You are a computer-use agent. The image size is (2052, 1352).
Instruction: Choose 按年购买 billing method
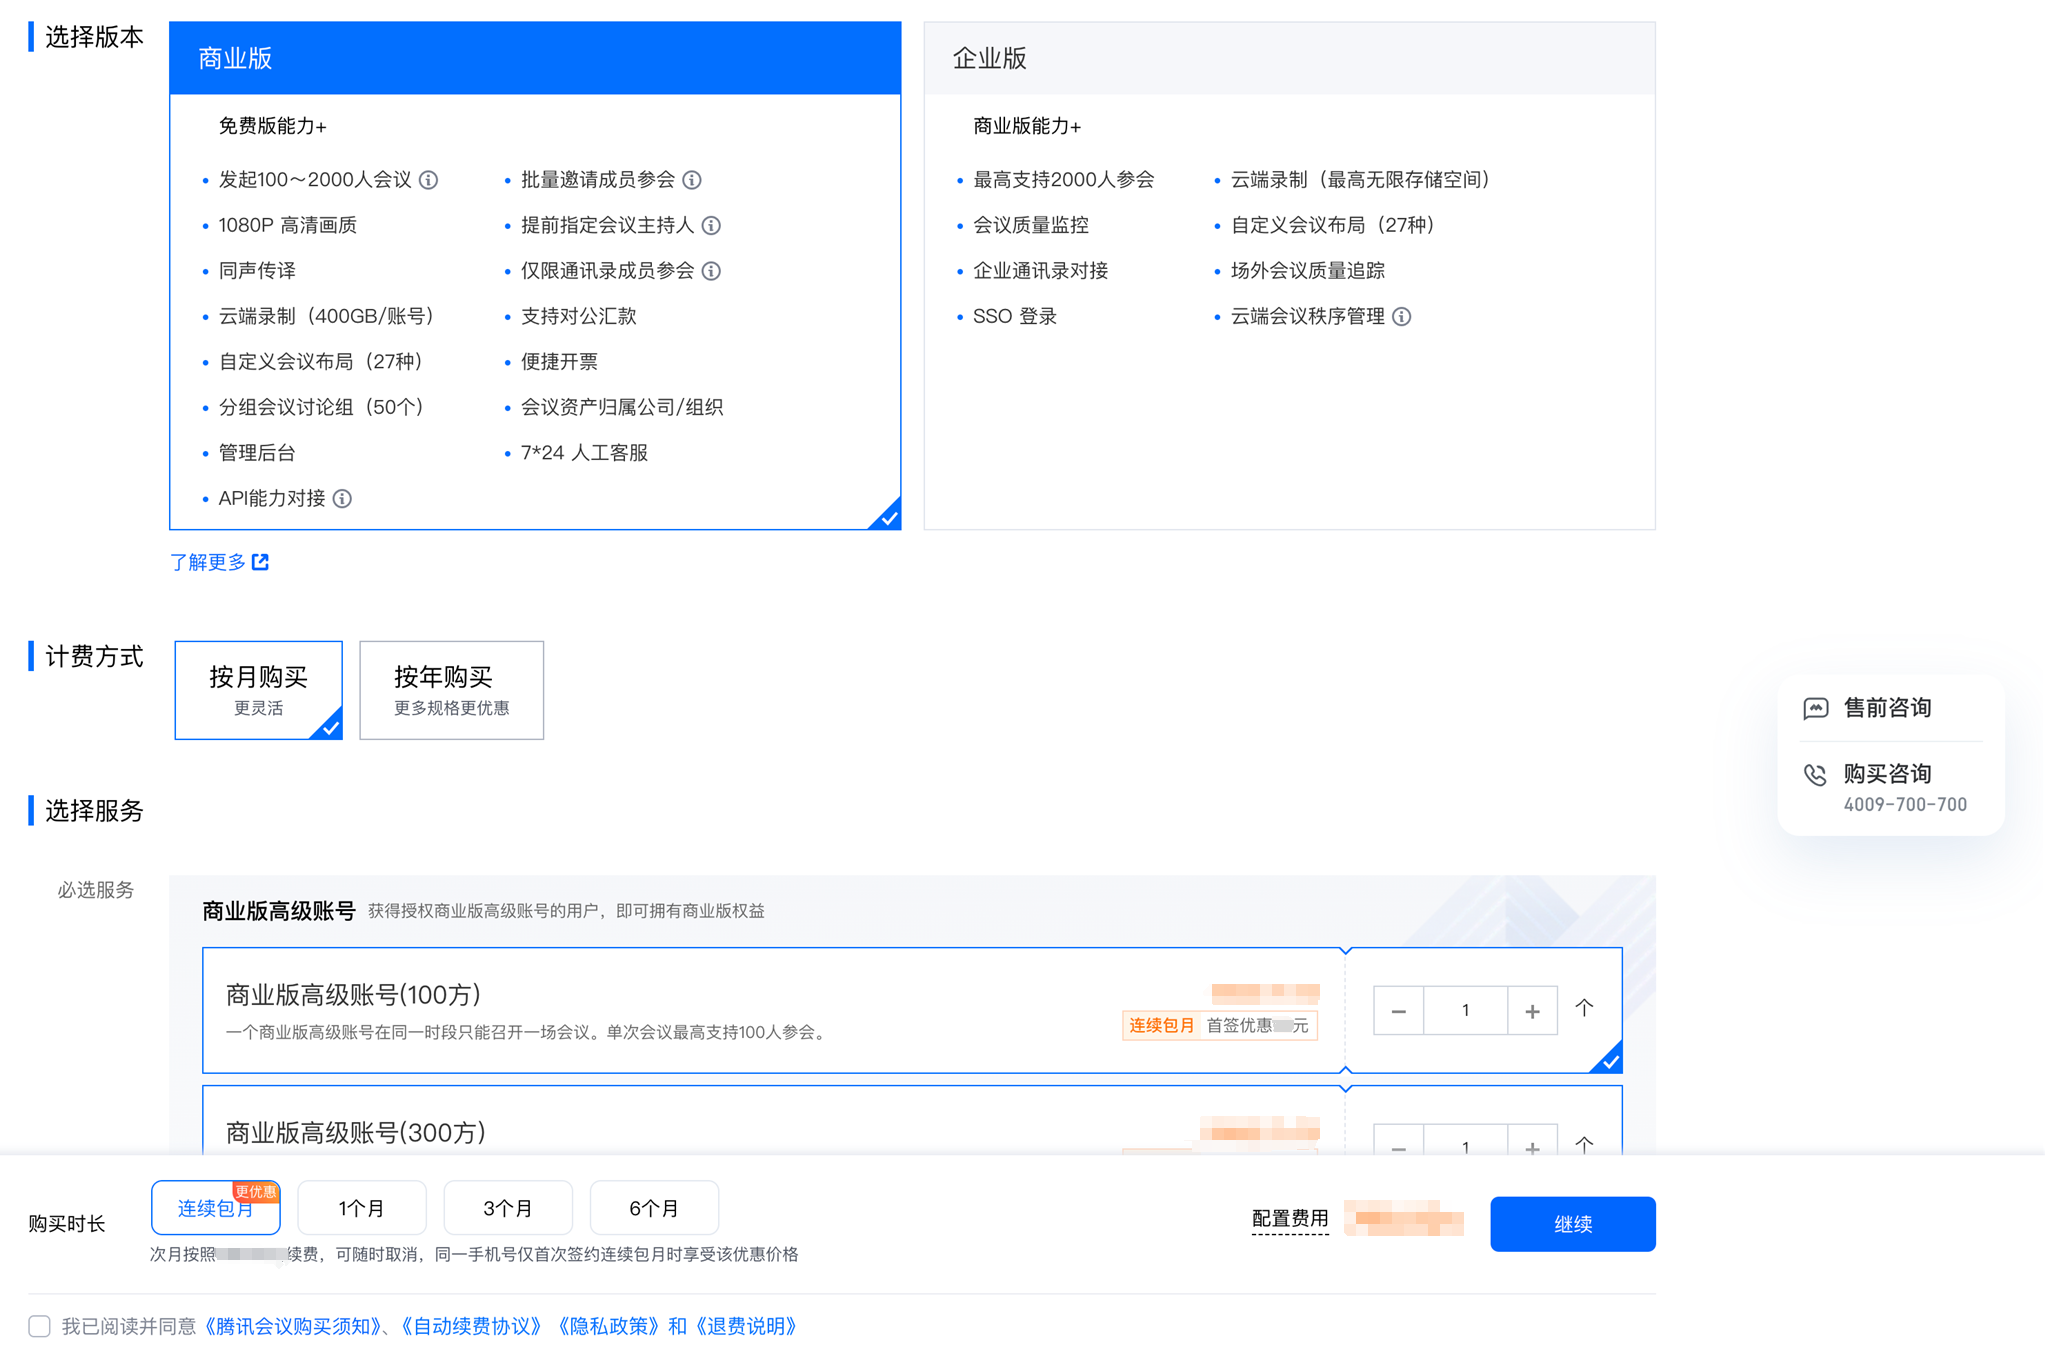pyautogui.click(x=451, y=690)
